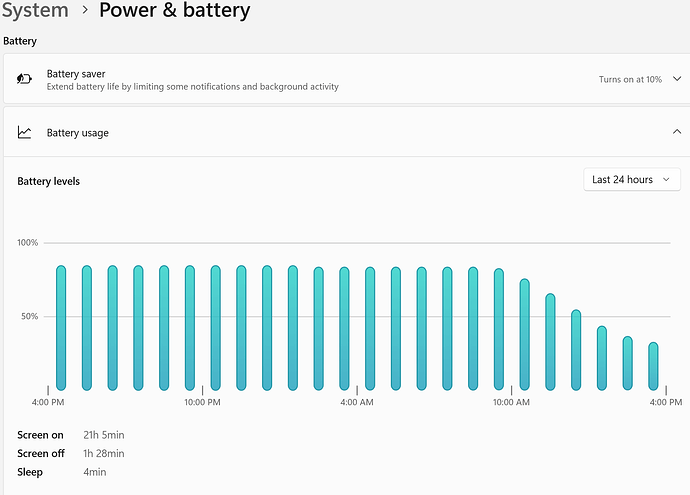Click the battery bar right of the 4:00 AM tick

[x=370, y=329]
